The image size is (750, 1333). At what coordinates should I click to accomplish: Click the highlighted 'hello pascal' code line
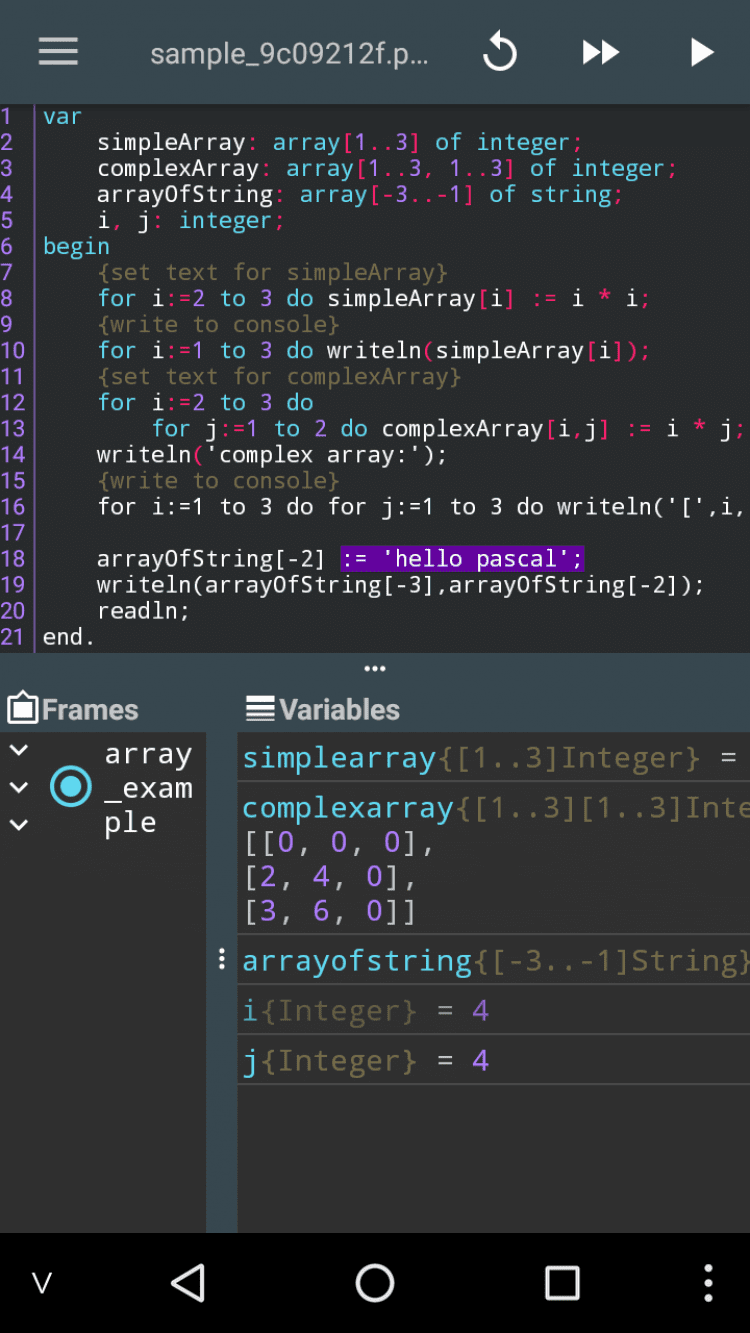coord(340,558)
